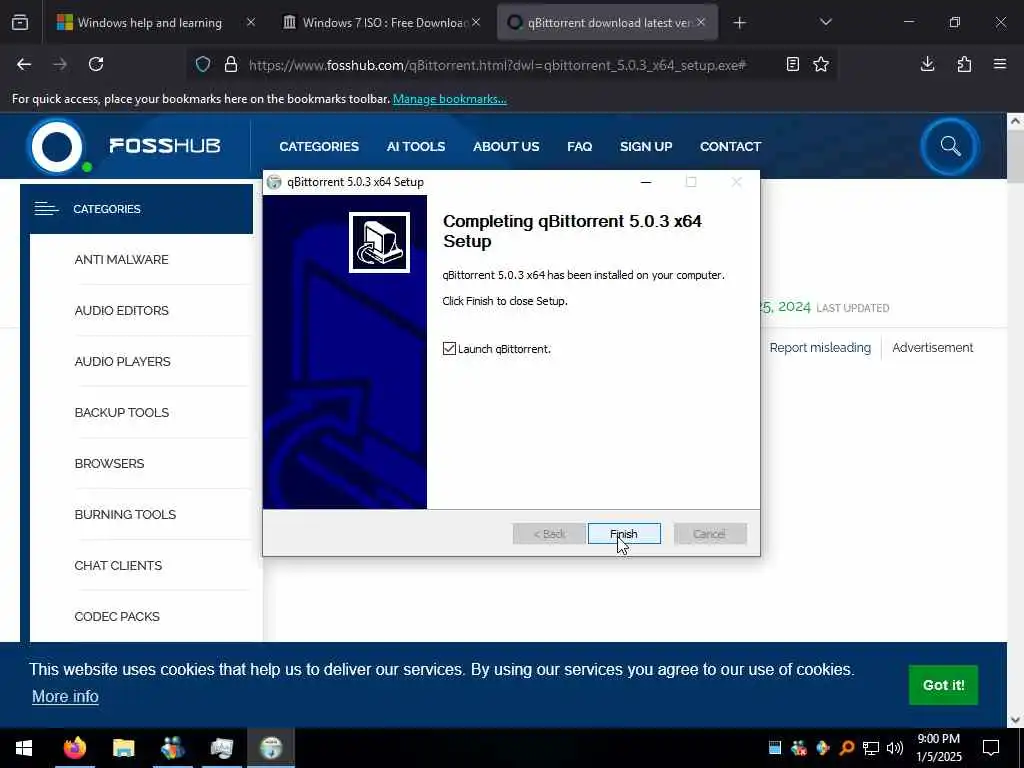Switch to Windows help and learning tab

tap(150, 23)
